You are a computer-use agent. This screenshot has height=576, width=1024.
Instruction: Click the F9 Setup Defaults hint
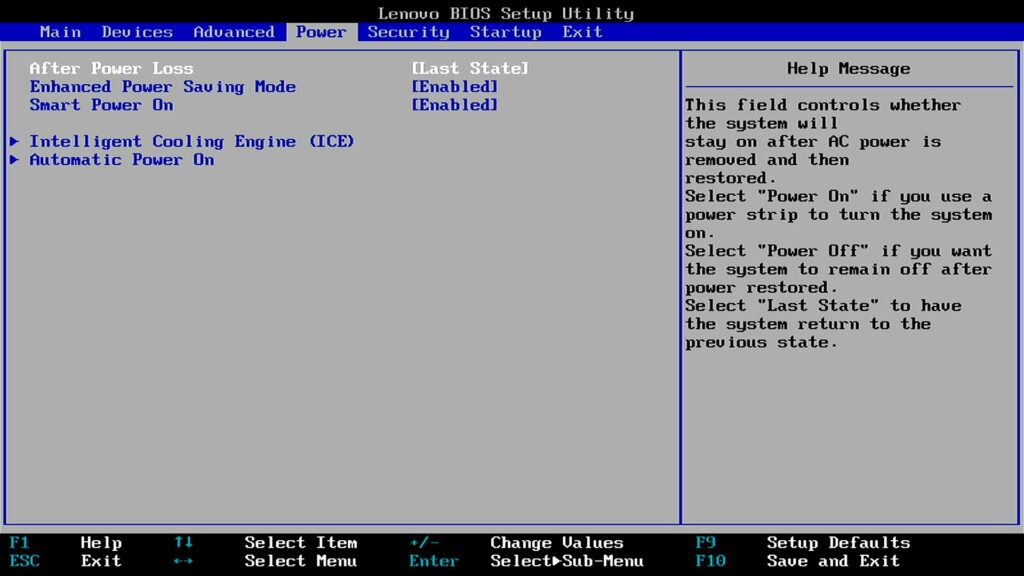(803, 543)
